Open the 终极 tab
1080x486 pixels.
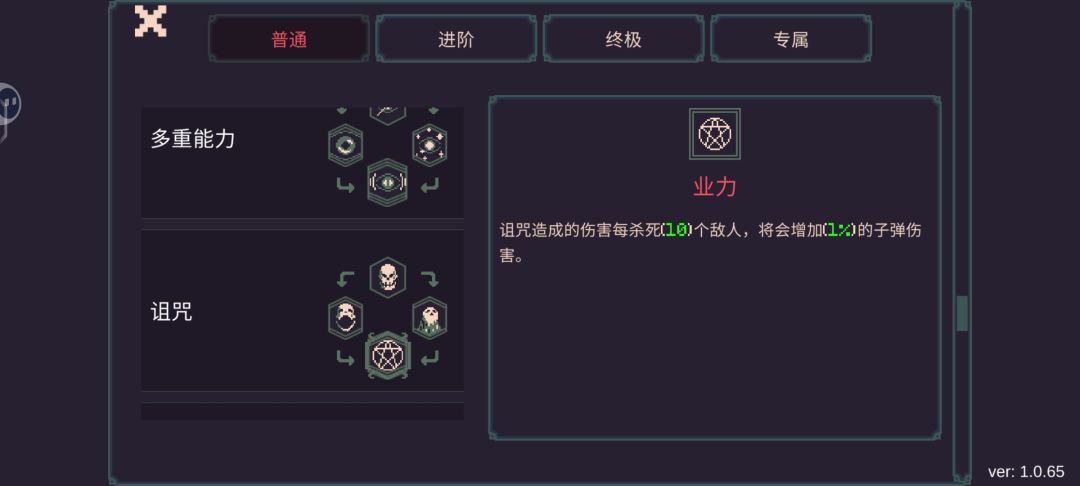[623, 39]
